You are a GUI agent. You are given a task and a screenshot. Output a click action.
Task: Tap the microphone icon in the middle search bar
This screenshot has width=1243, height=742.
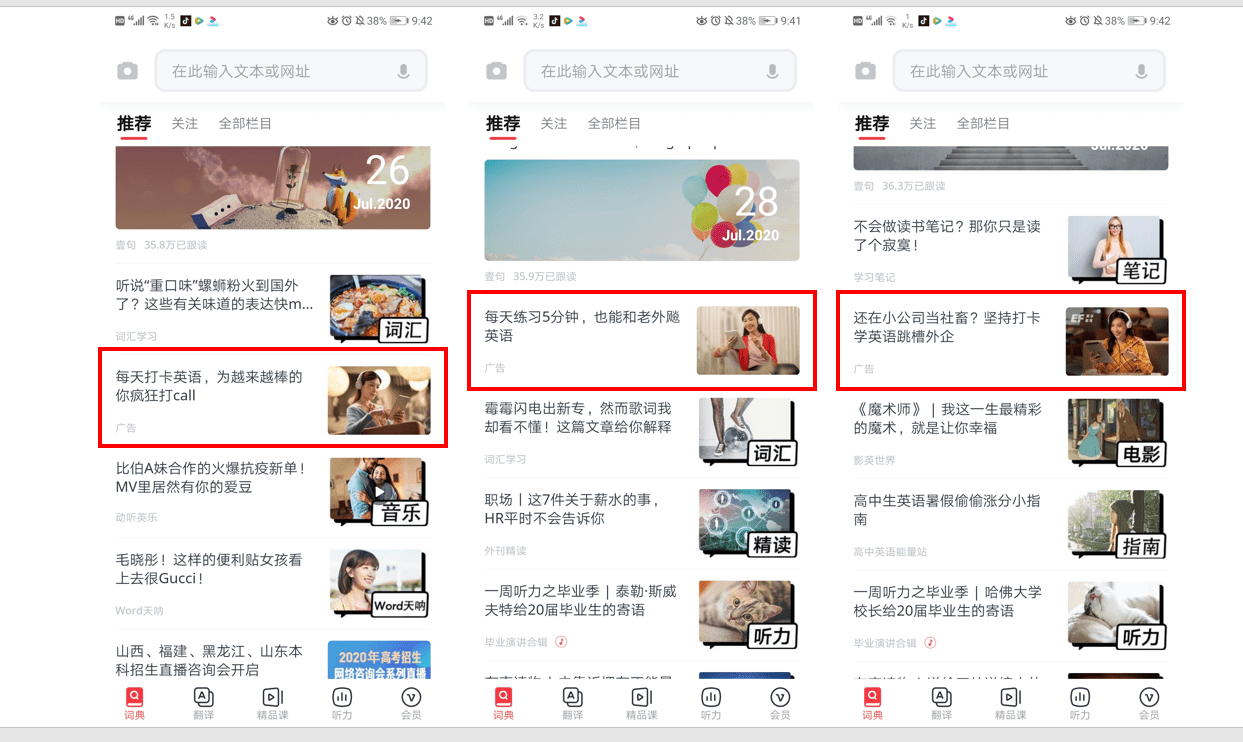[772, 70]
